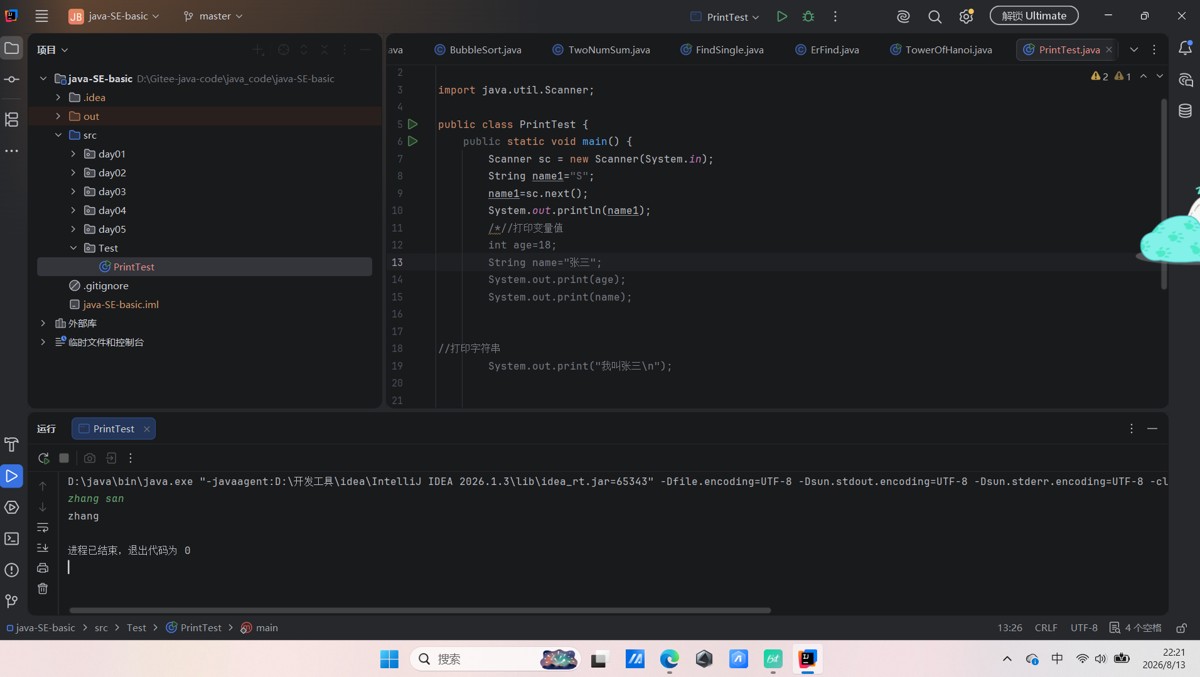This screenshot has width=1200, height=677.
Task: Open the PrintTest run configuration dropdown
Action: point(725,16)
